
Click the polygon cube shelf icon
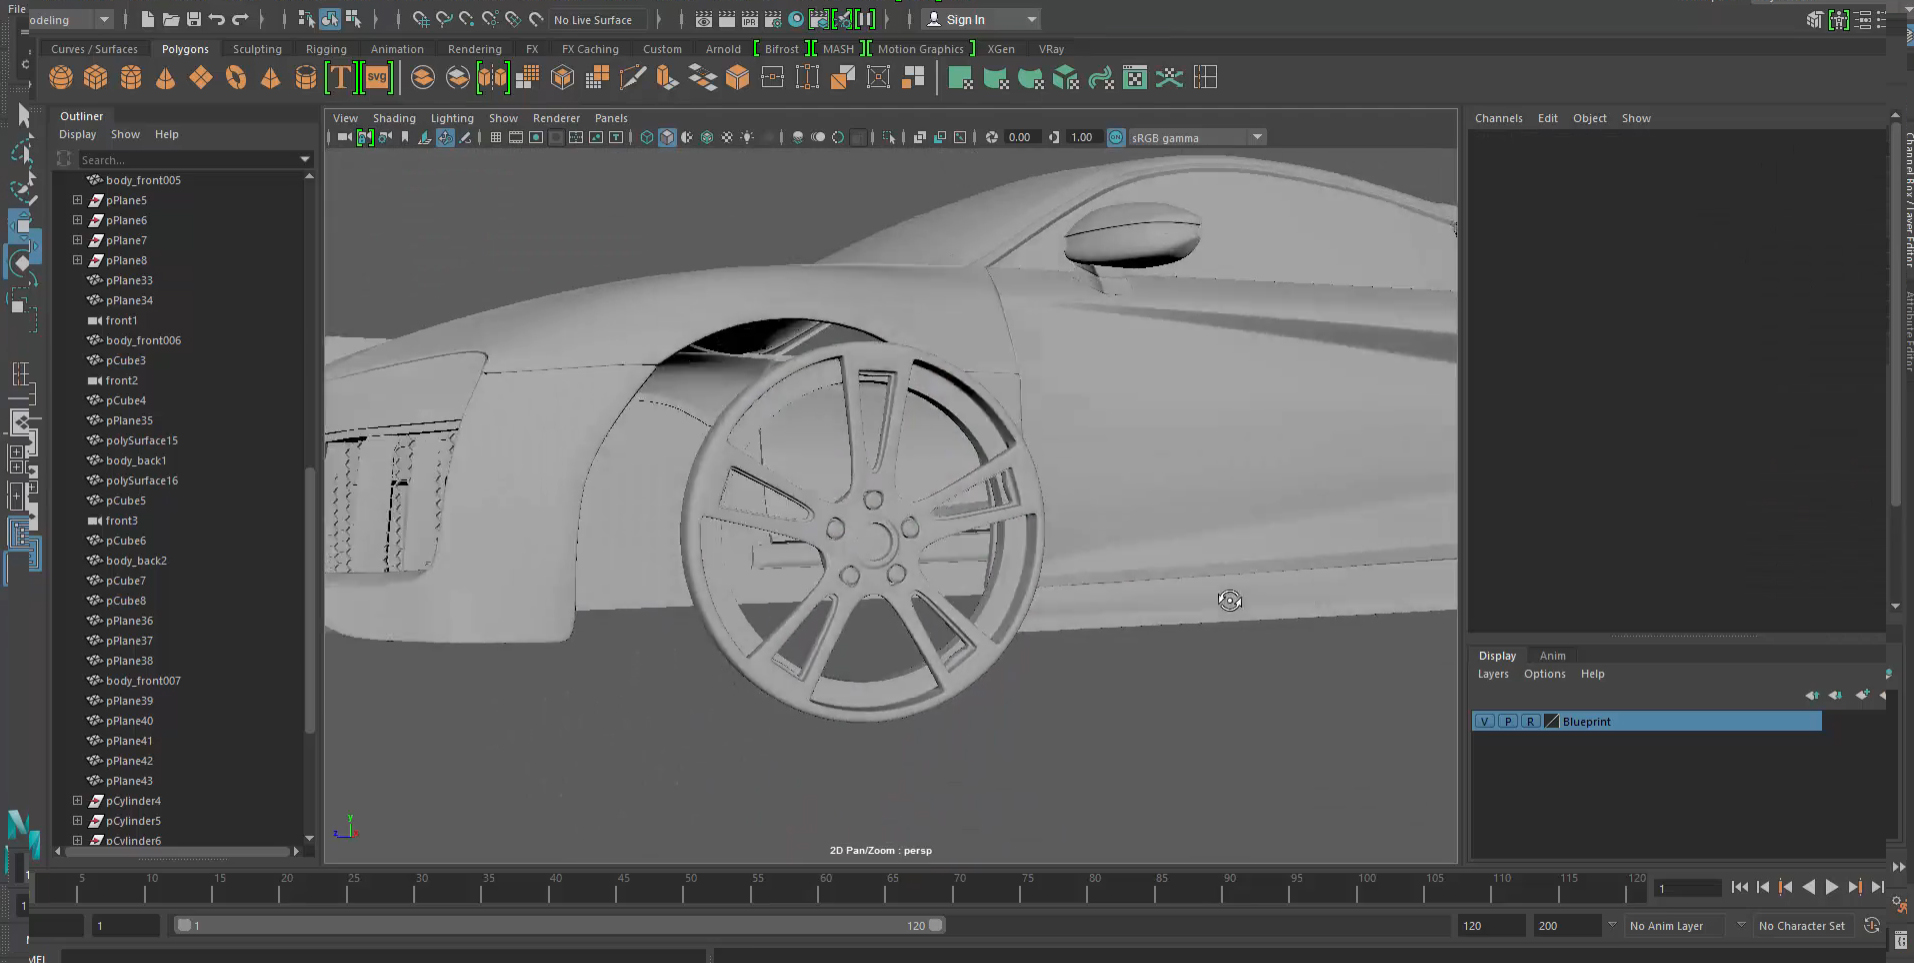click(x=96, y=78)
